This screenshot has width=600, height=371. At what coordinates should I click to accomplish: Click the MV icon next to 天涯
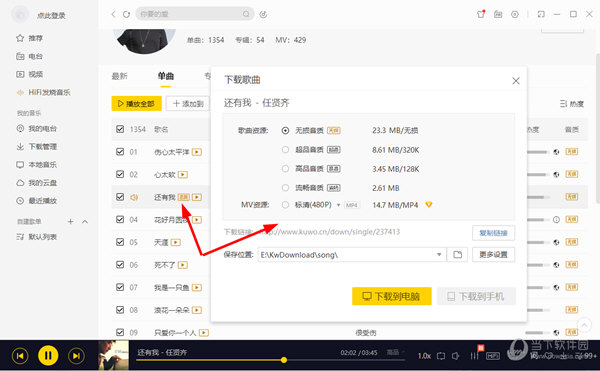click(176, 242)
